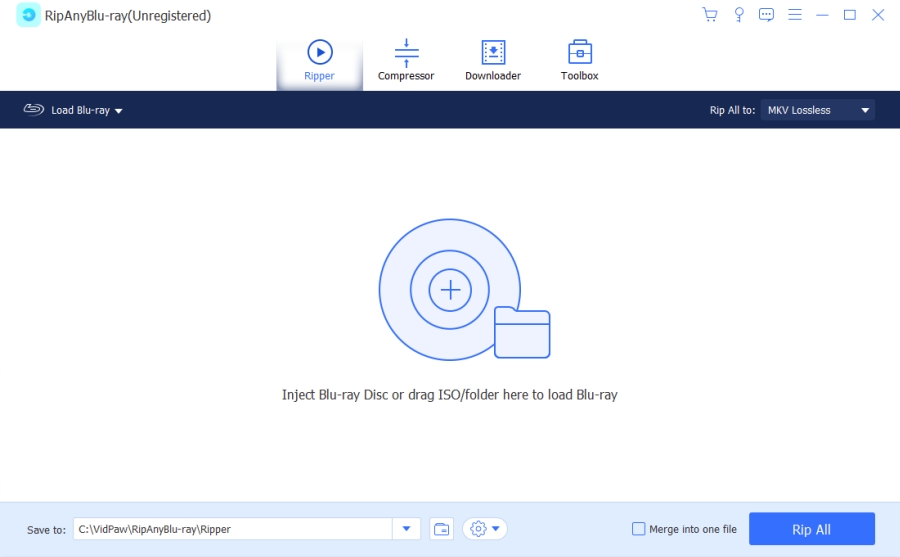The height and width of the screenshot is (557, 900).
Task: Open the register key icon
Action: [739, 15]
